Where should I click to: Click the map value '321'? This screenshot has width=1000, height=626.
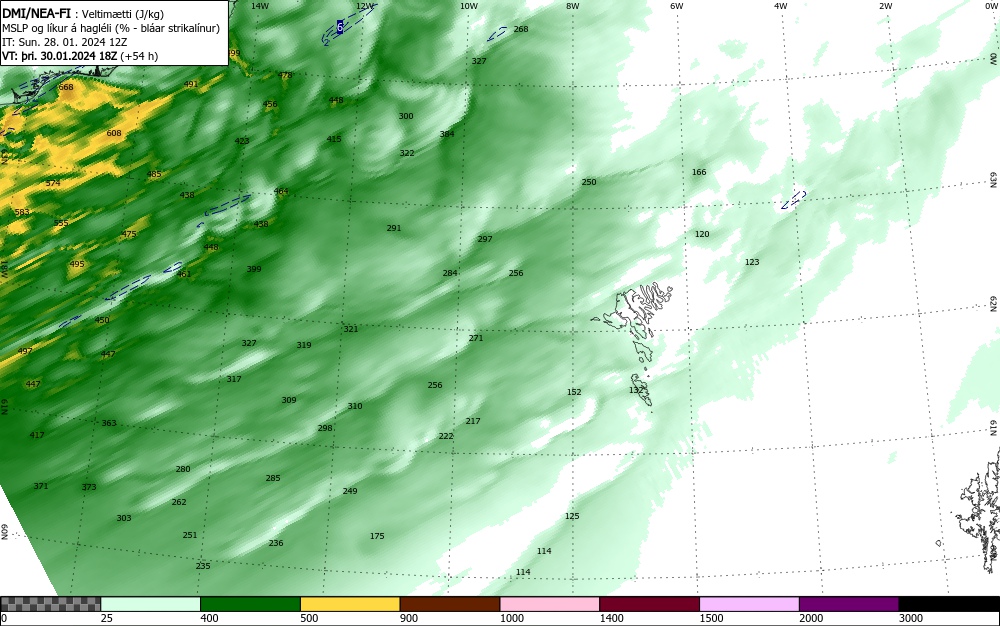tap(351, 329)
